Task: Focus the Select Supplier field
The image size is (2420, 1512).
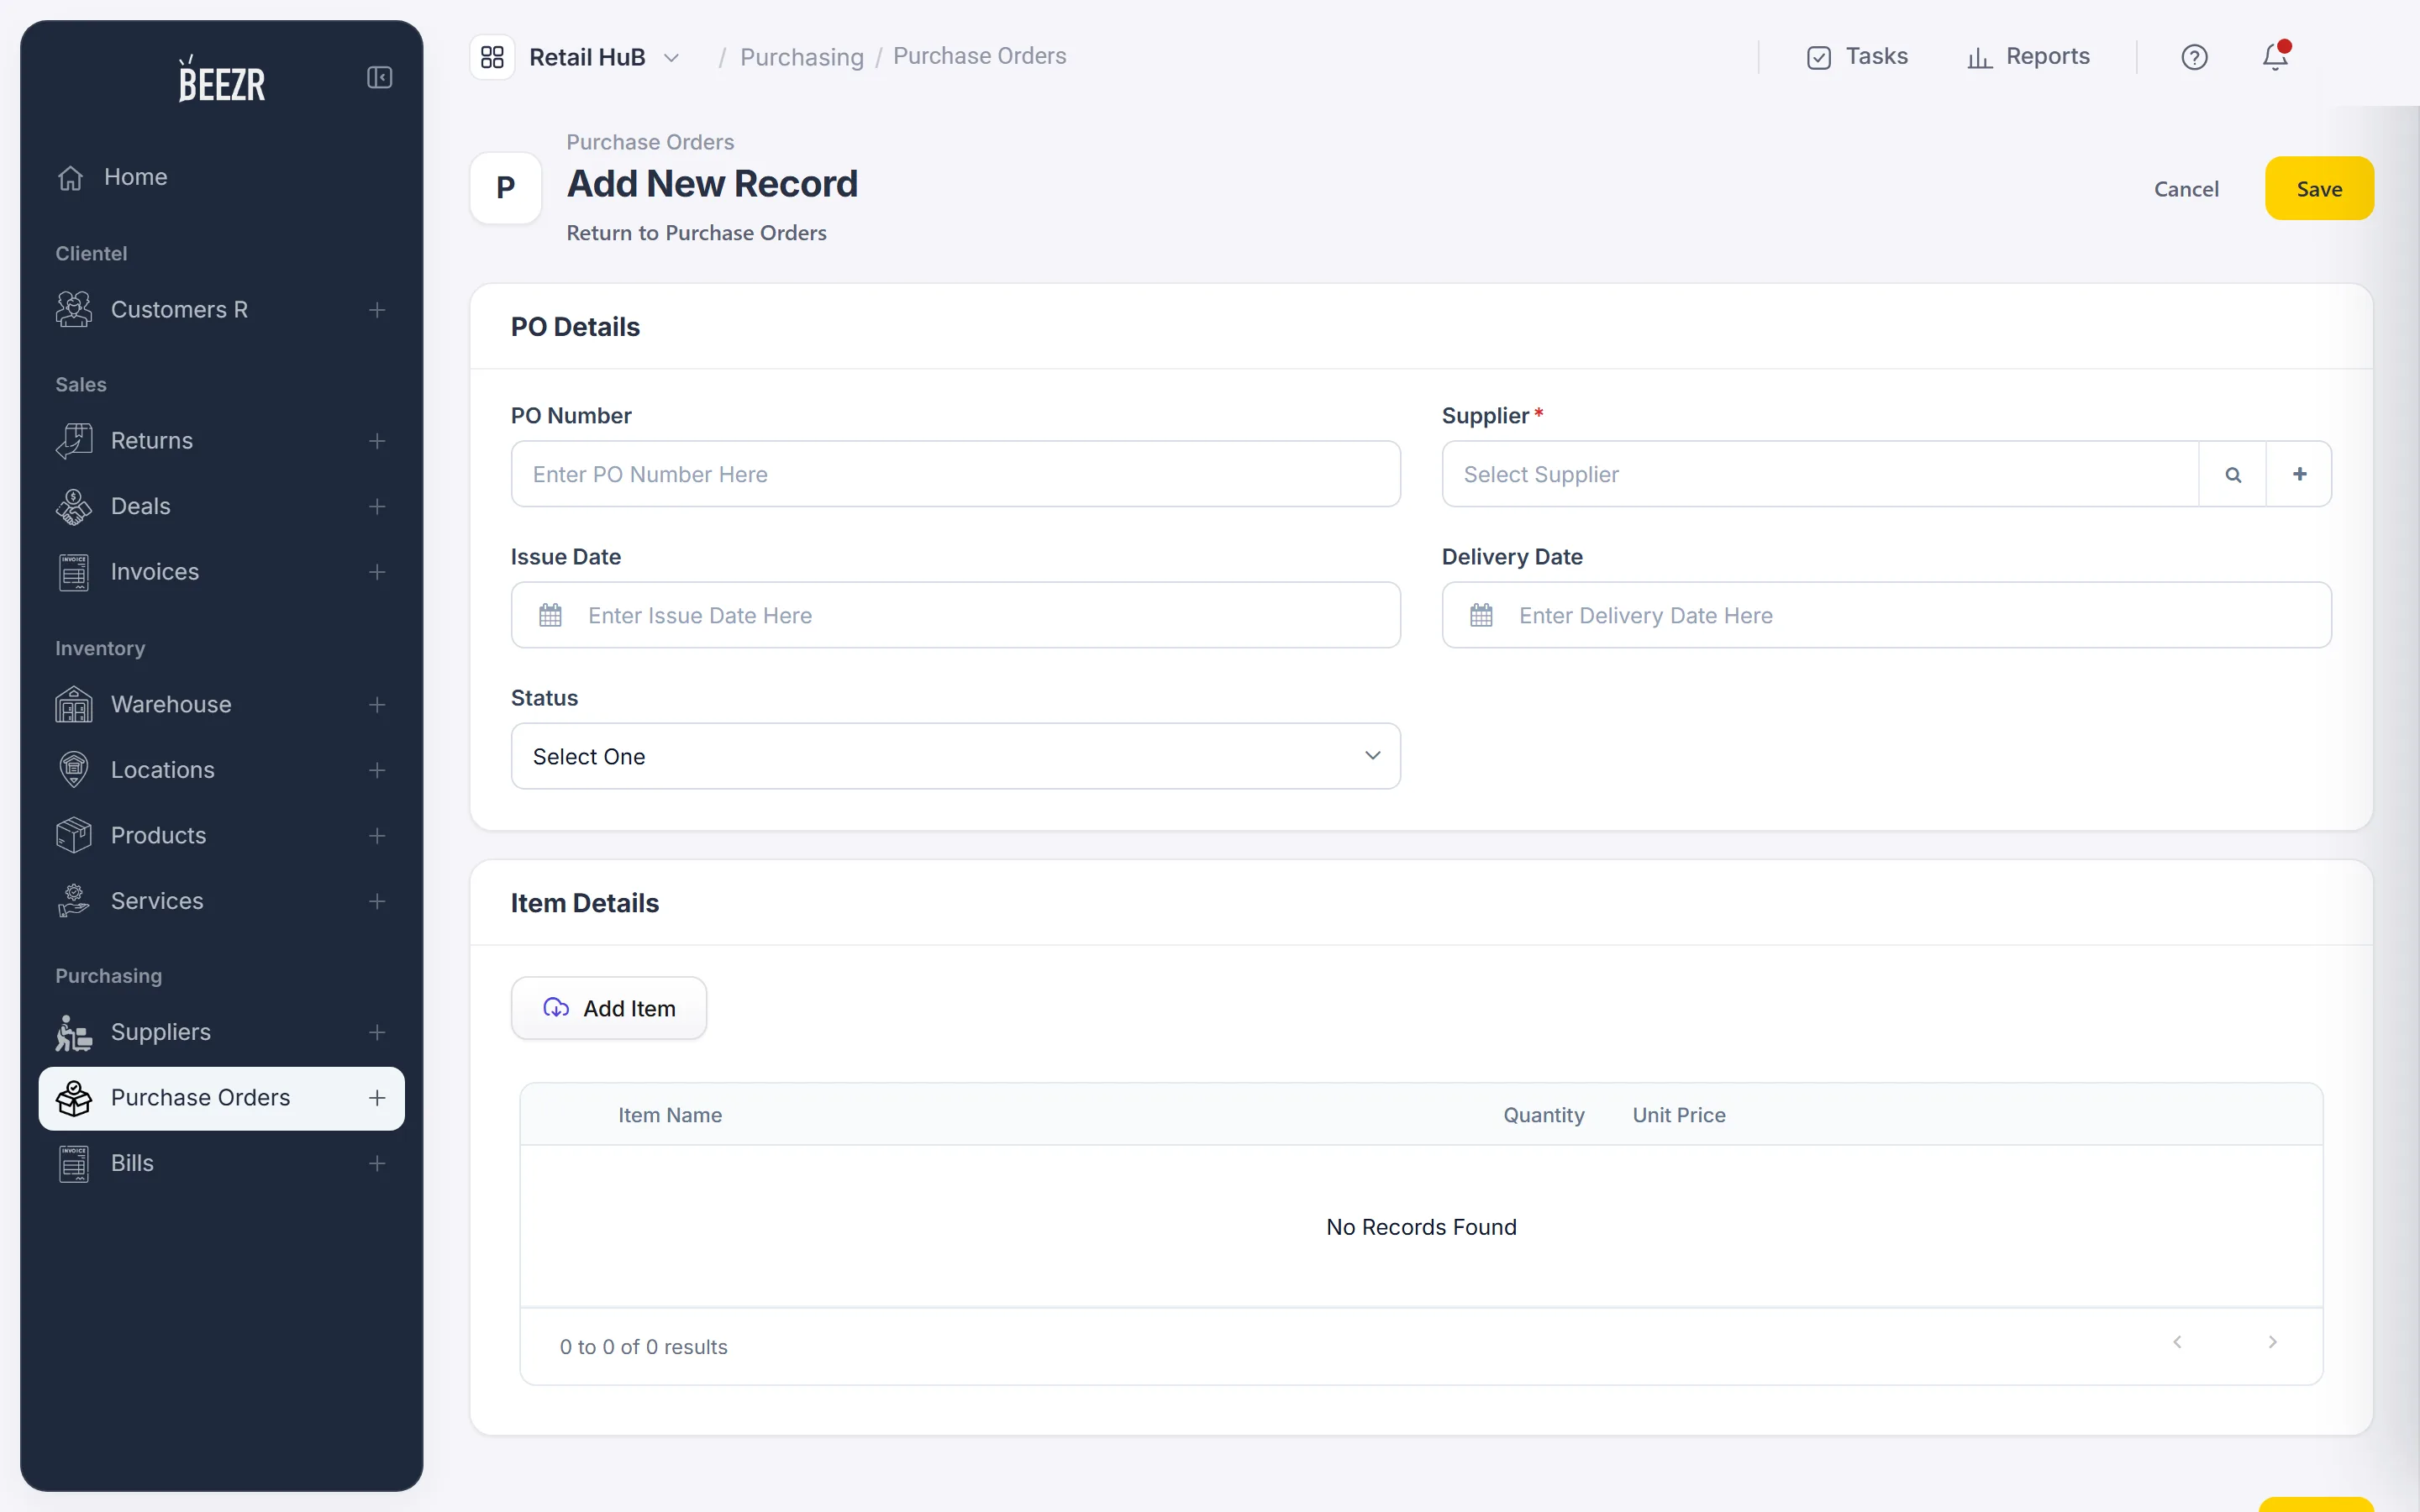Action: point(1820,474)
